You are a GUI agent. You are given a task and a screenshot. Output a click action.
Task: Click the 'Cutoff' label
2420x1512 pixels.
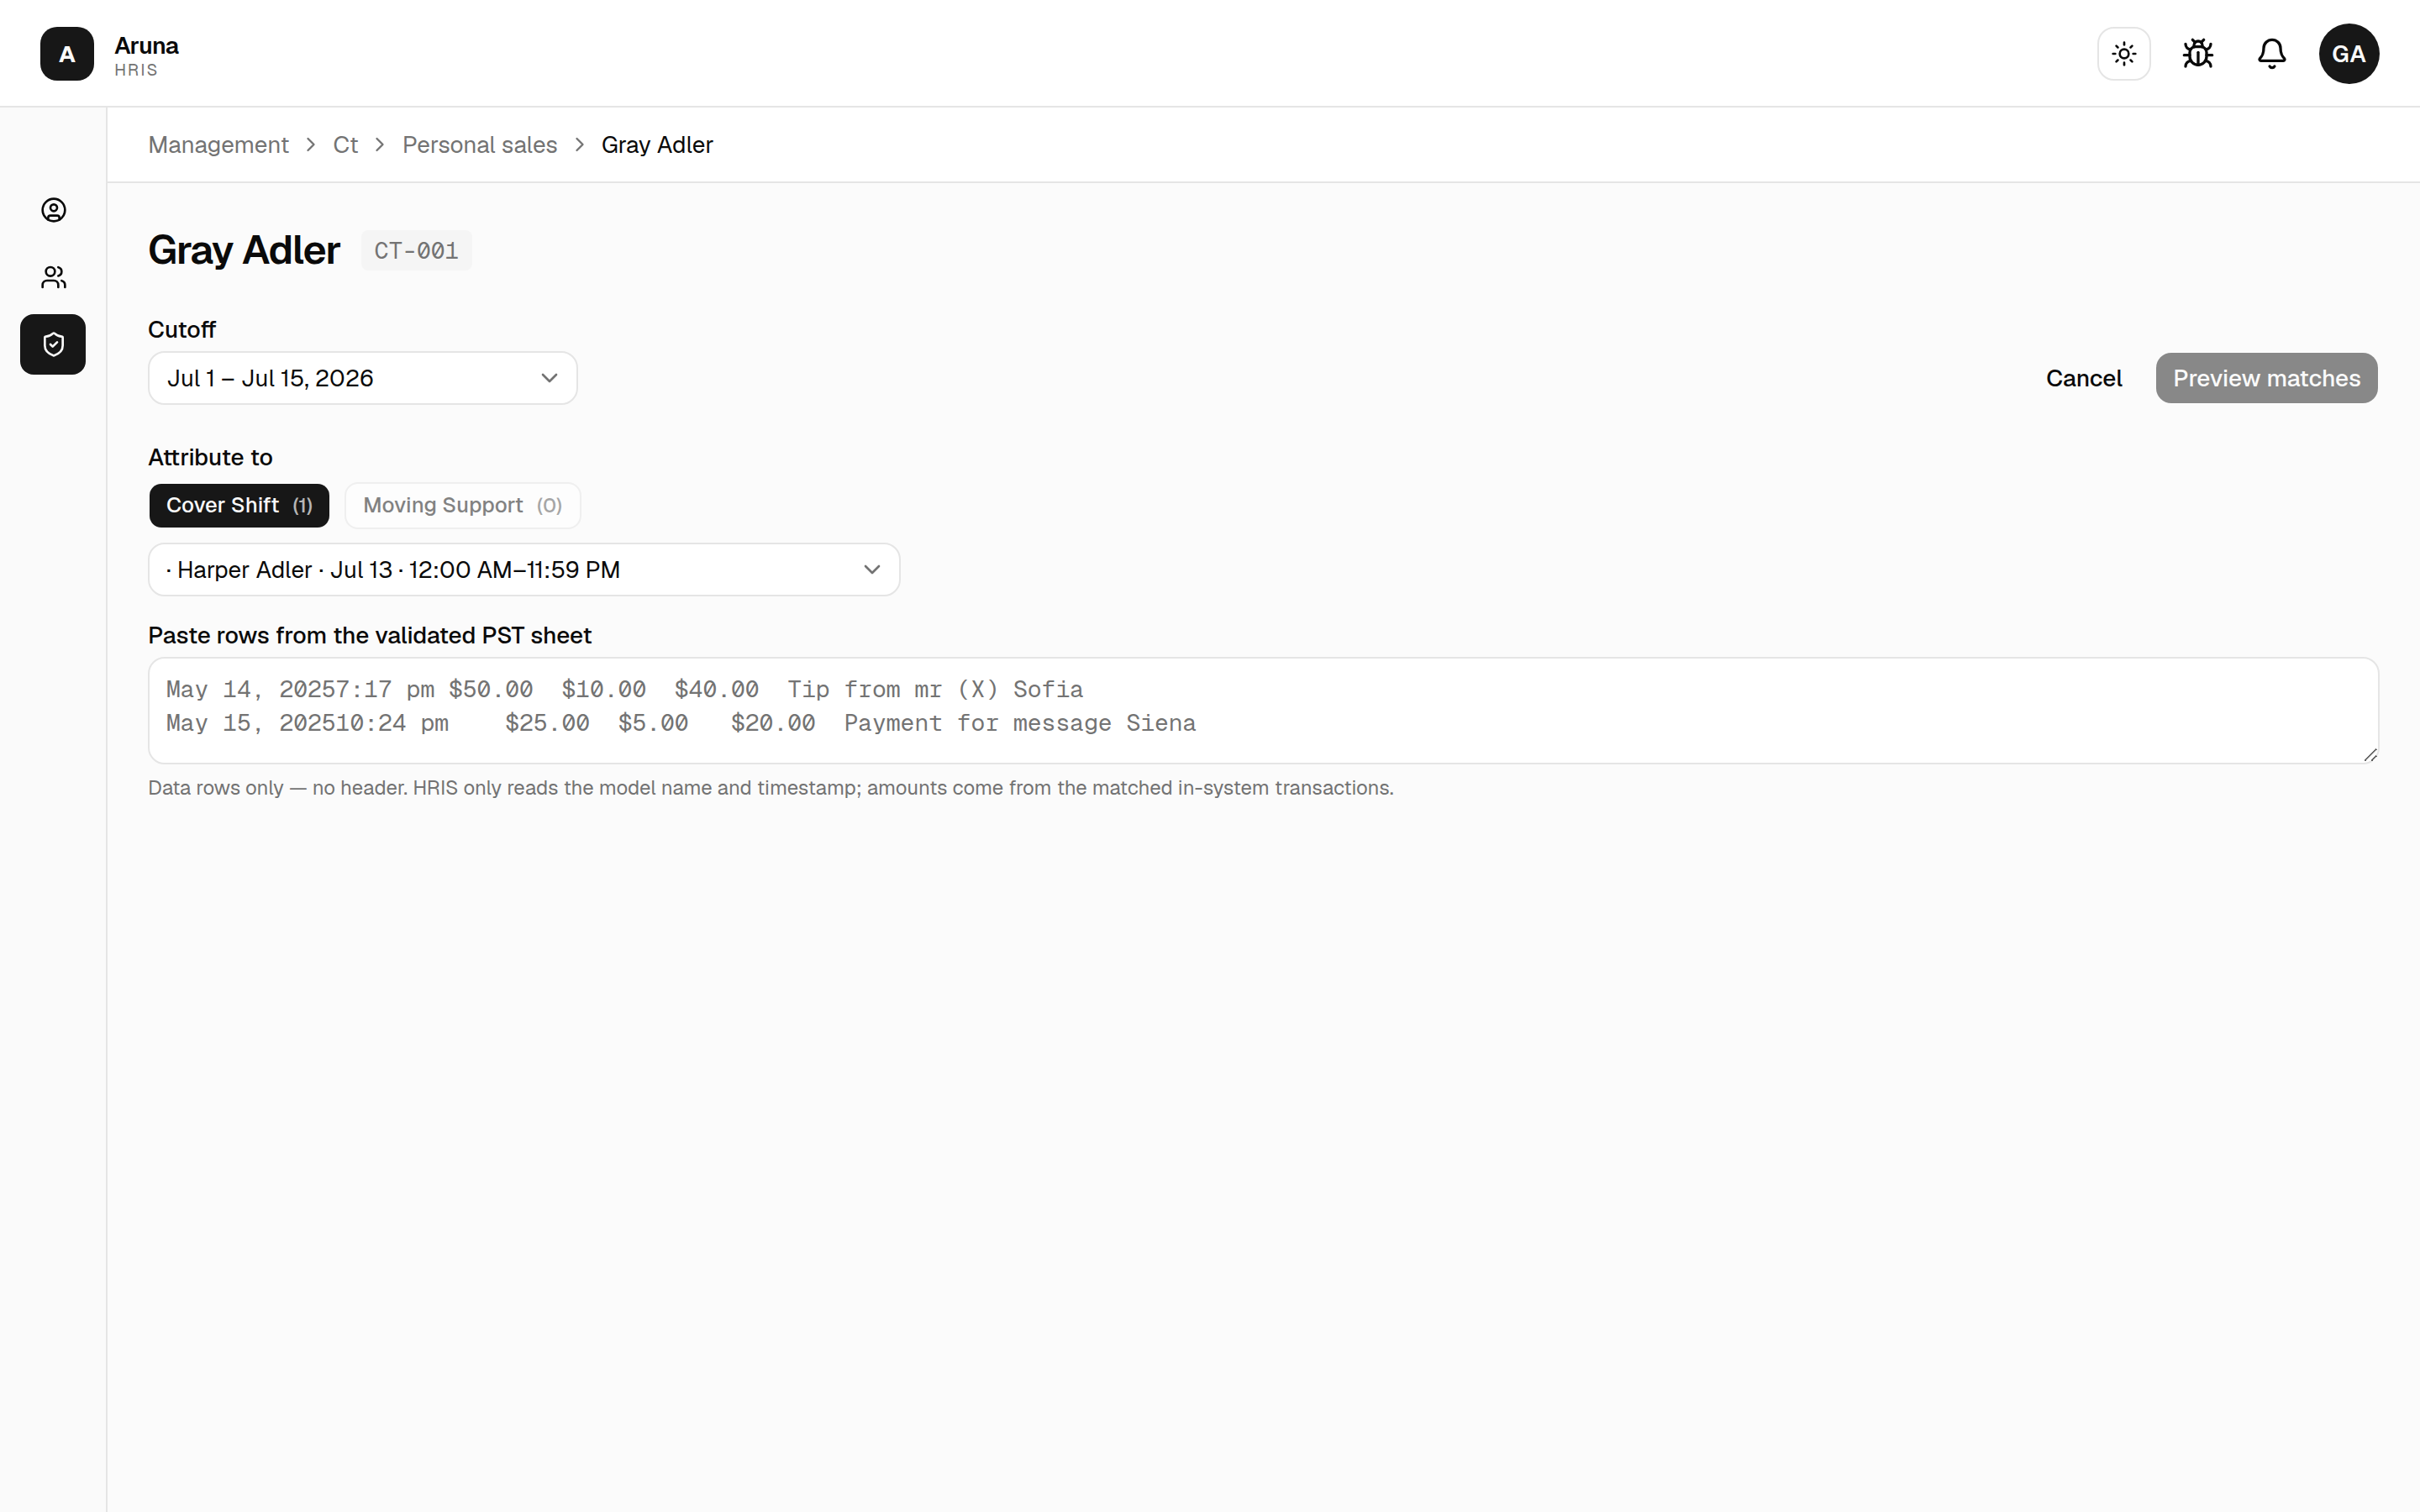point(182,329)
